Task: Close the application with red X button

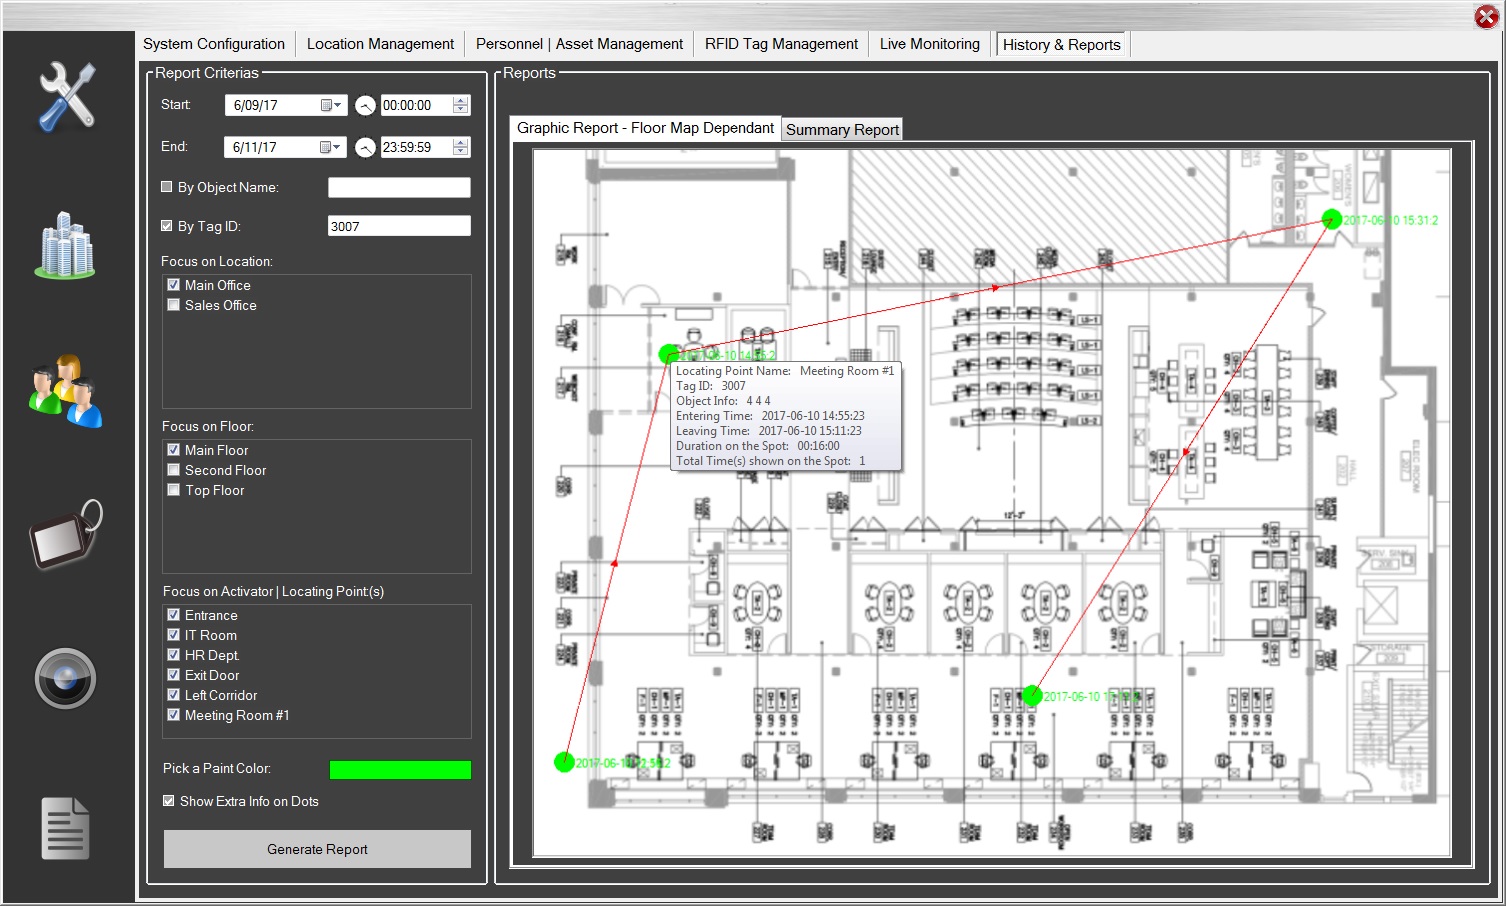Action: tap(1486, 16)
